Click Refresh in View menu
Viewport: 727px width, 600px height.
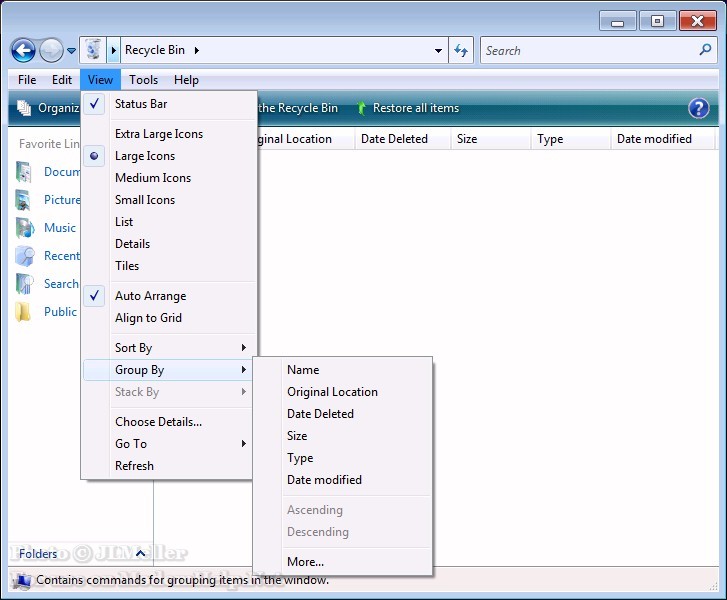tap(169, 466)
